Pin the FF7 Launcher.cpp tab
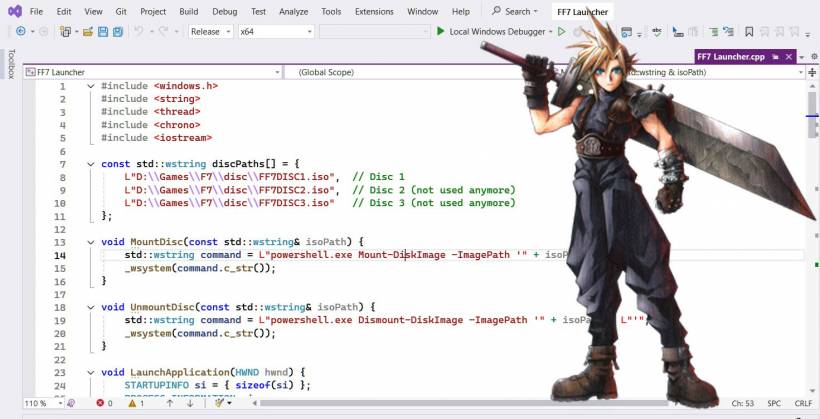Viewport: 820px width, 419px height. 775,56
